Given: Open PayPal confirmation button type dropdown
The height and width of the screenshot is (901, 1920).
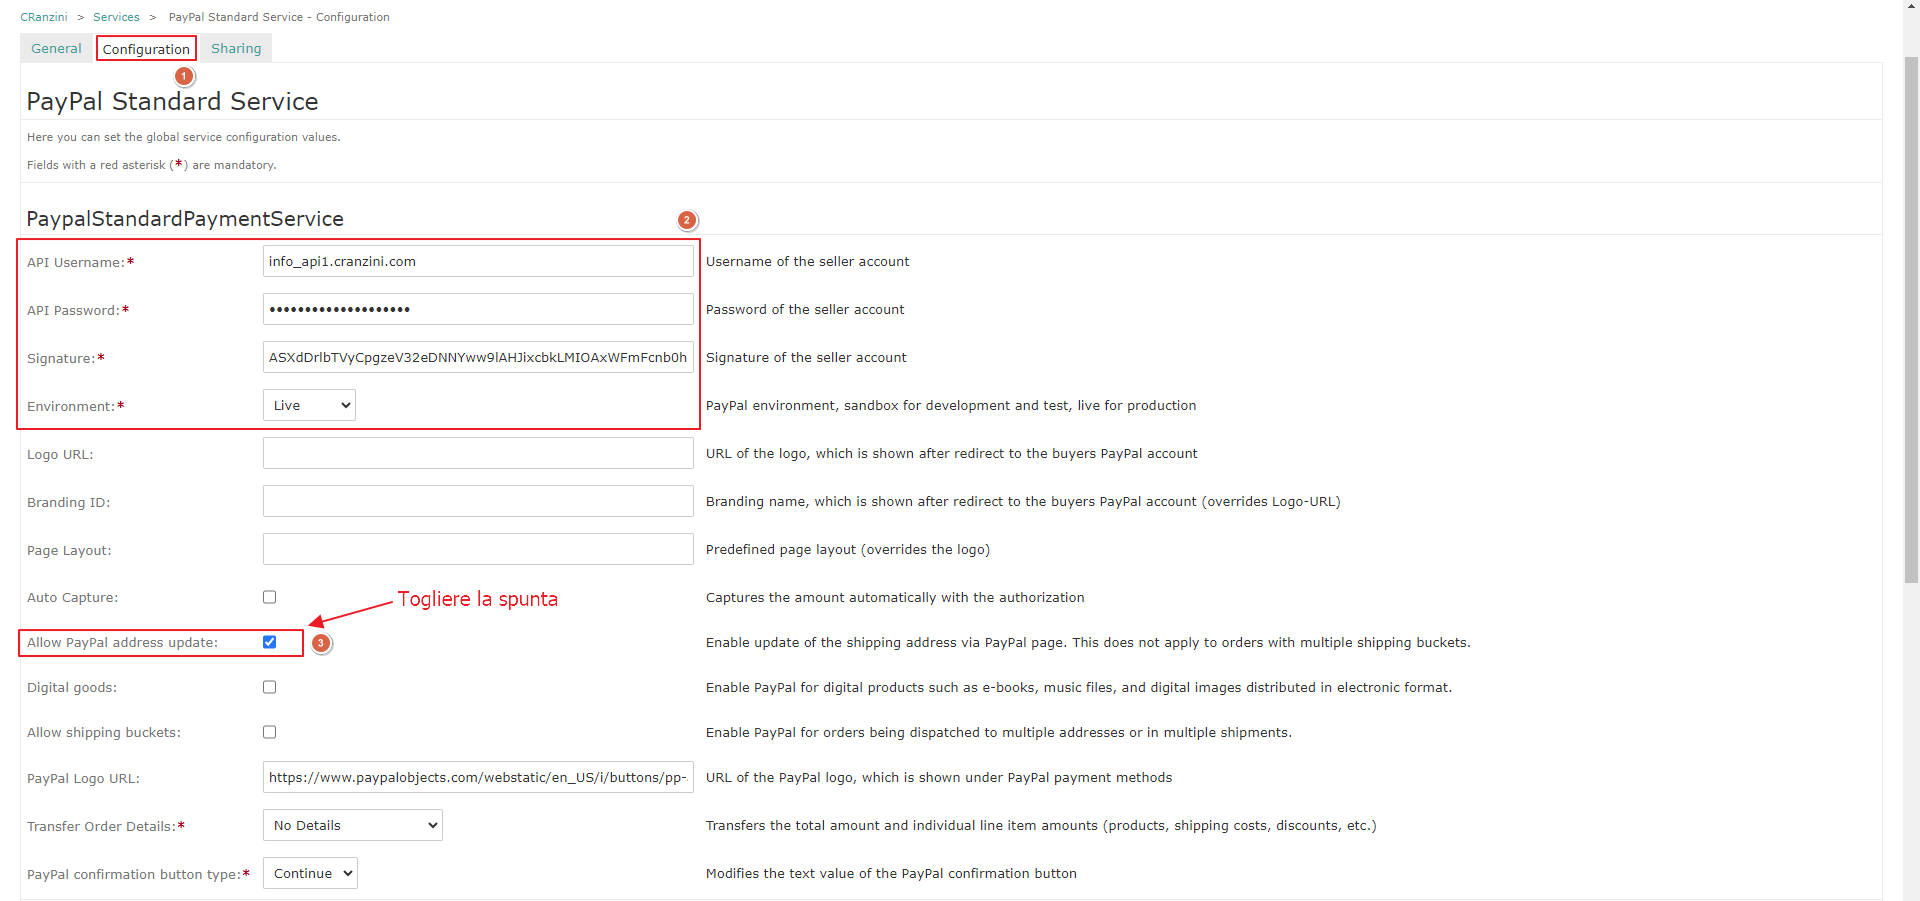Looking at the screenshot, I should tap(310, 873).
